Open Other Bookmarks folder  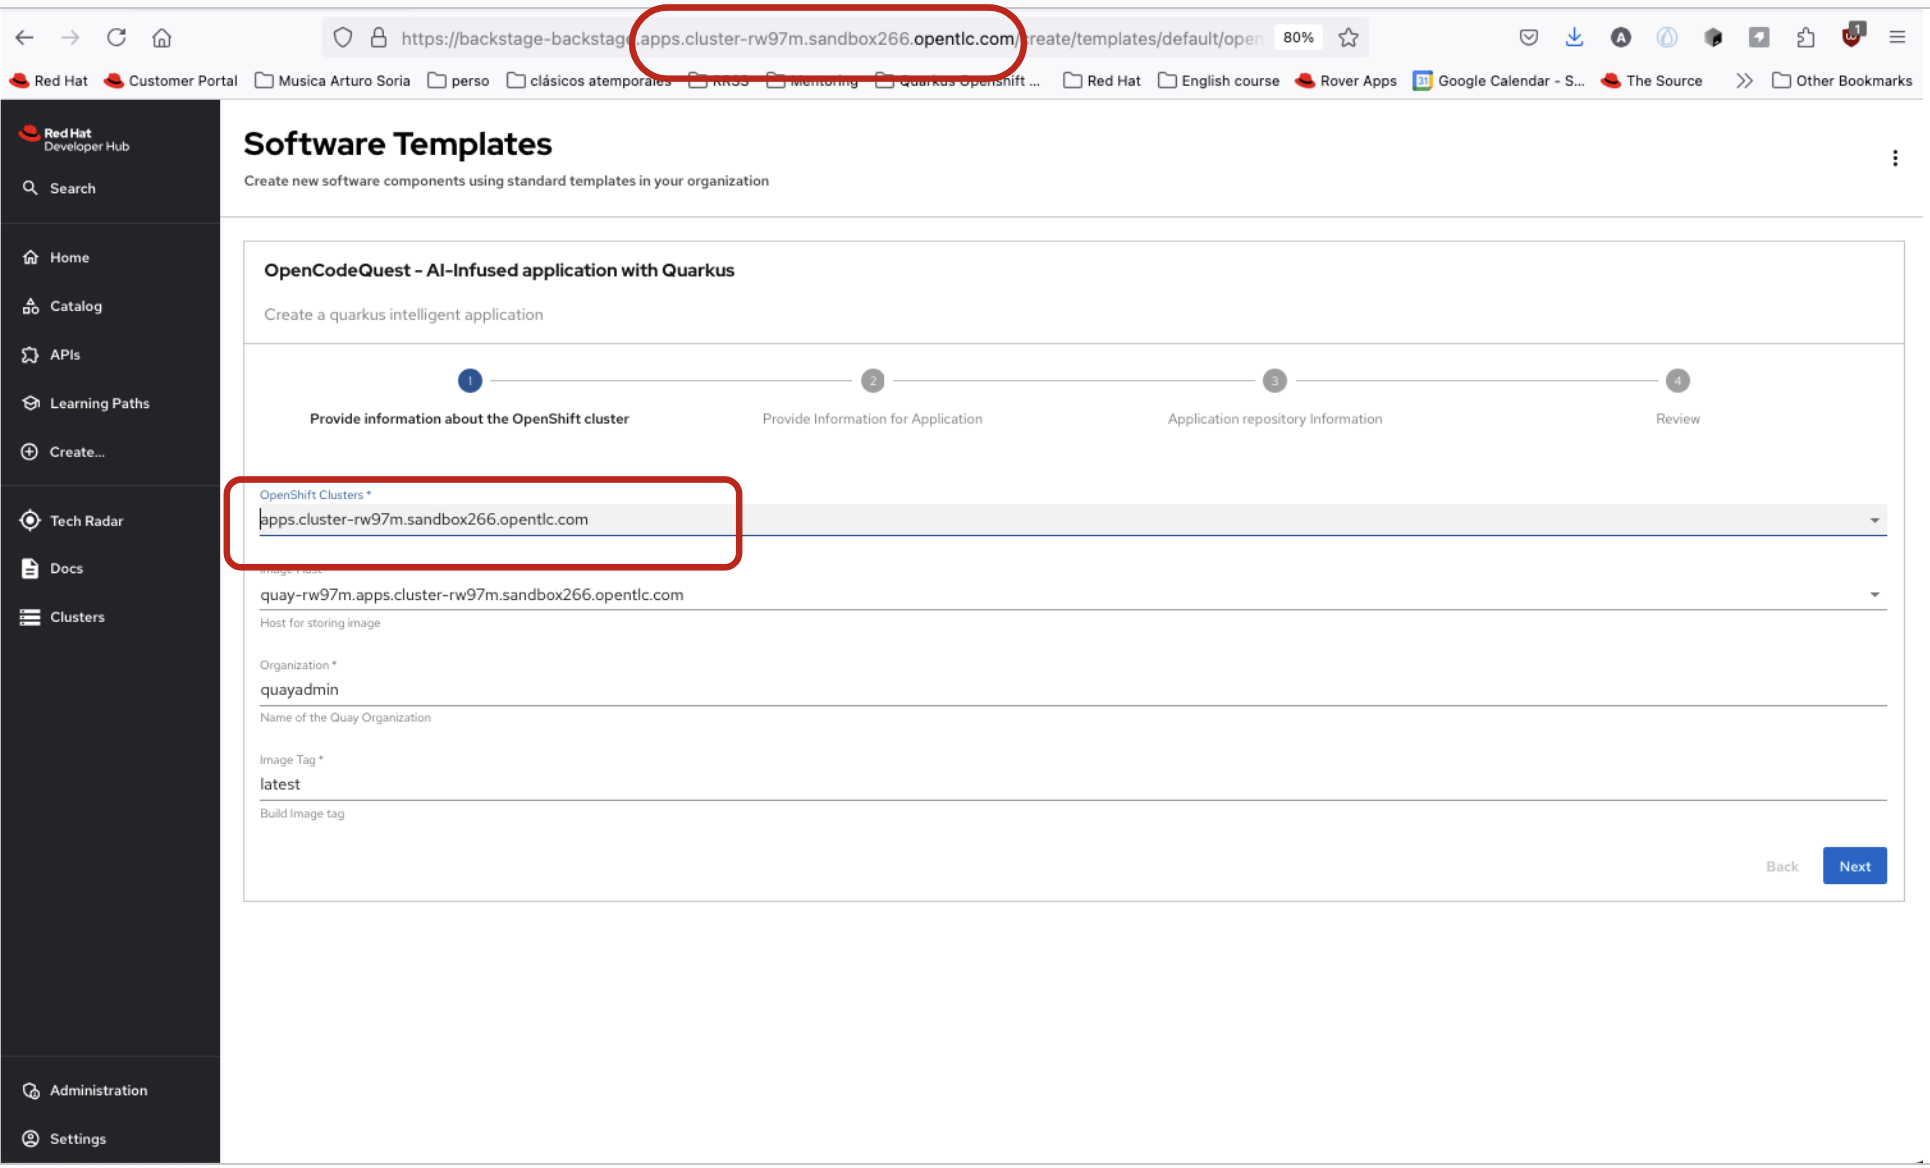point(1842,81)
